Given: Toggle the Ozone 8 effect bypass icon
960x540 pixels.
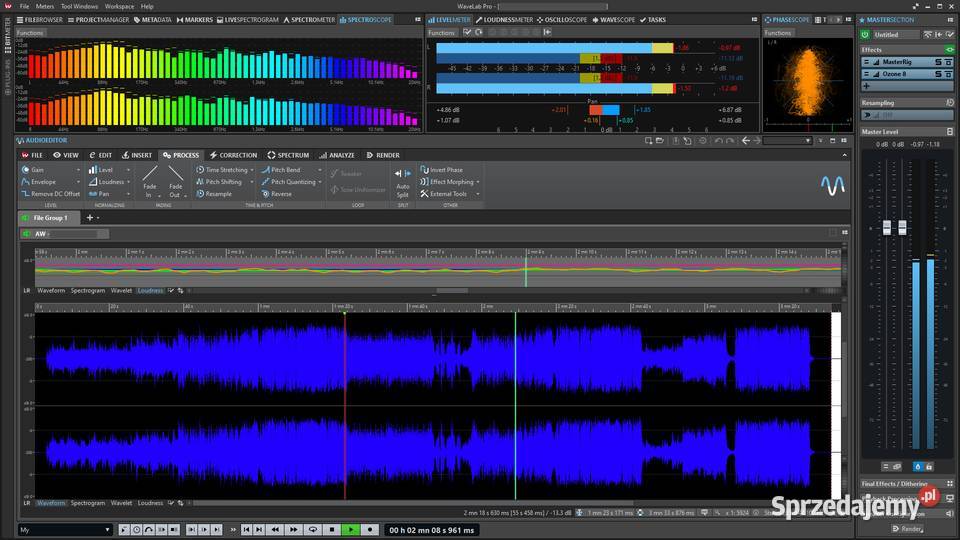Looking at the screenshot, I should (x=948, y=73).
